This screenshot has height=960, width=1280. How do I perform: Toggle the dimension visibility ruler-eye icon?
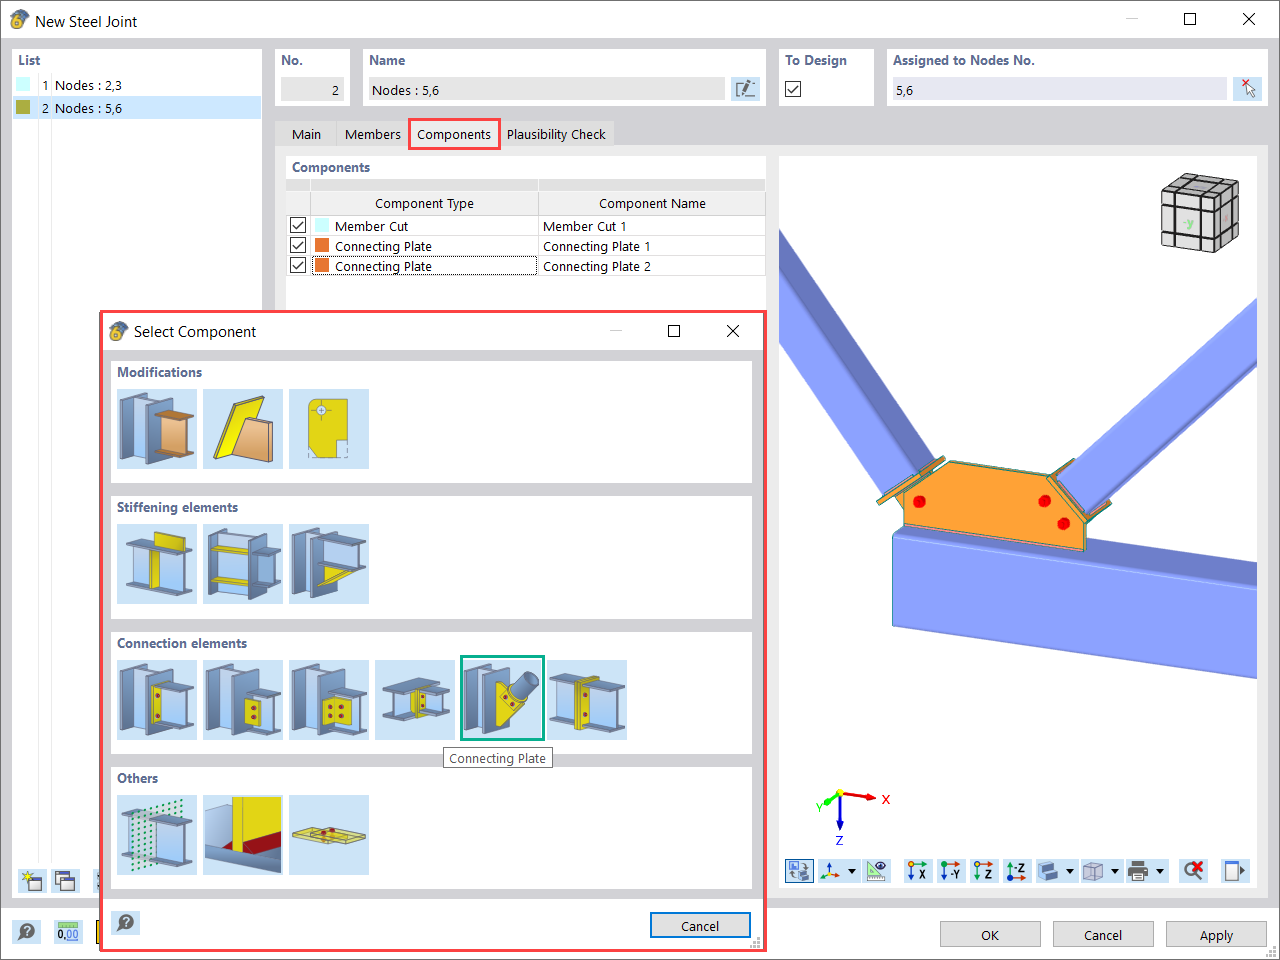pos(876,871)
